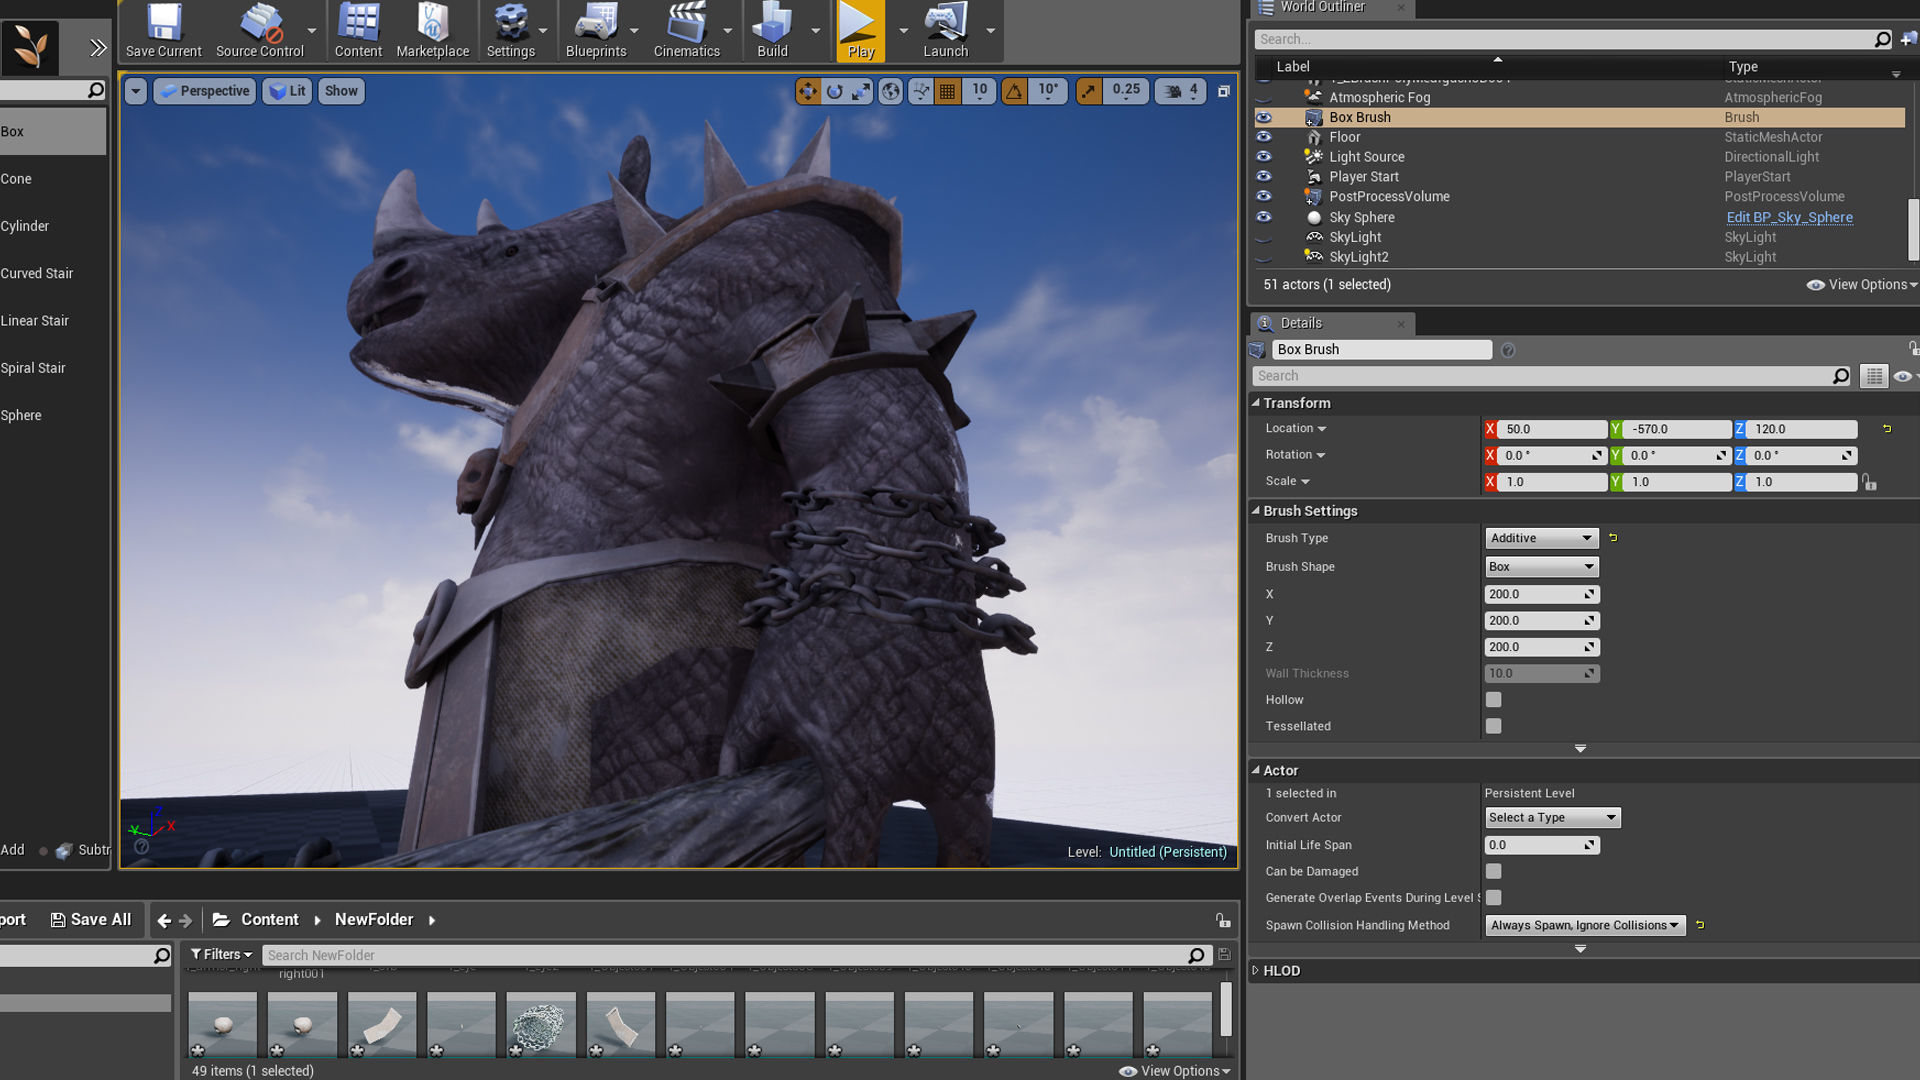Open Spawn Collision Handling Method dropdown
Image resolution: width=1920 pixels, height=1080 pixels.
[1585, 925]
